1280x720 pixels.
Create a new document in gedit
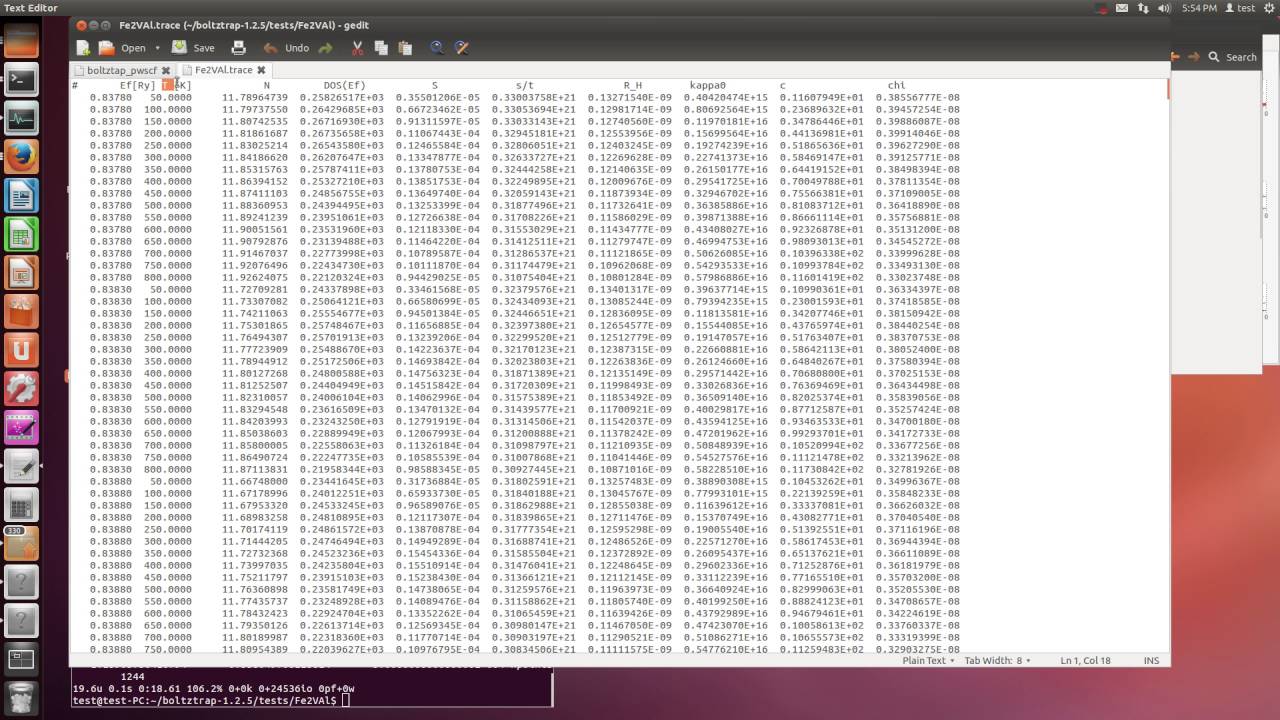(x=84, y=47)
